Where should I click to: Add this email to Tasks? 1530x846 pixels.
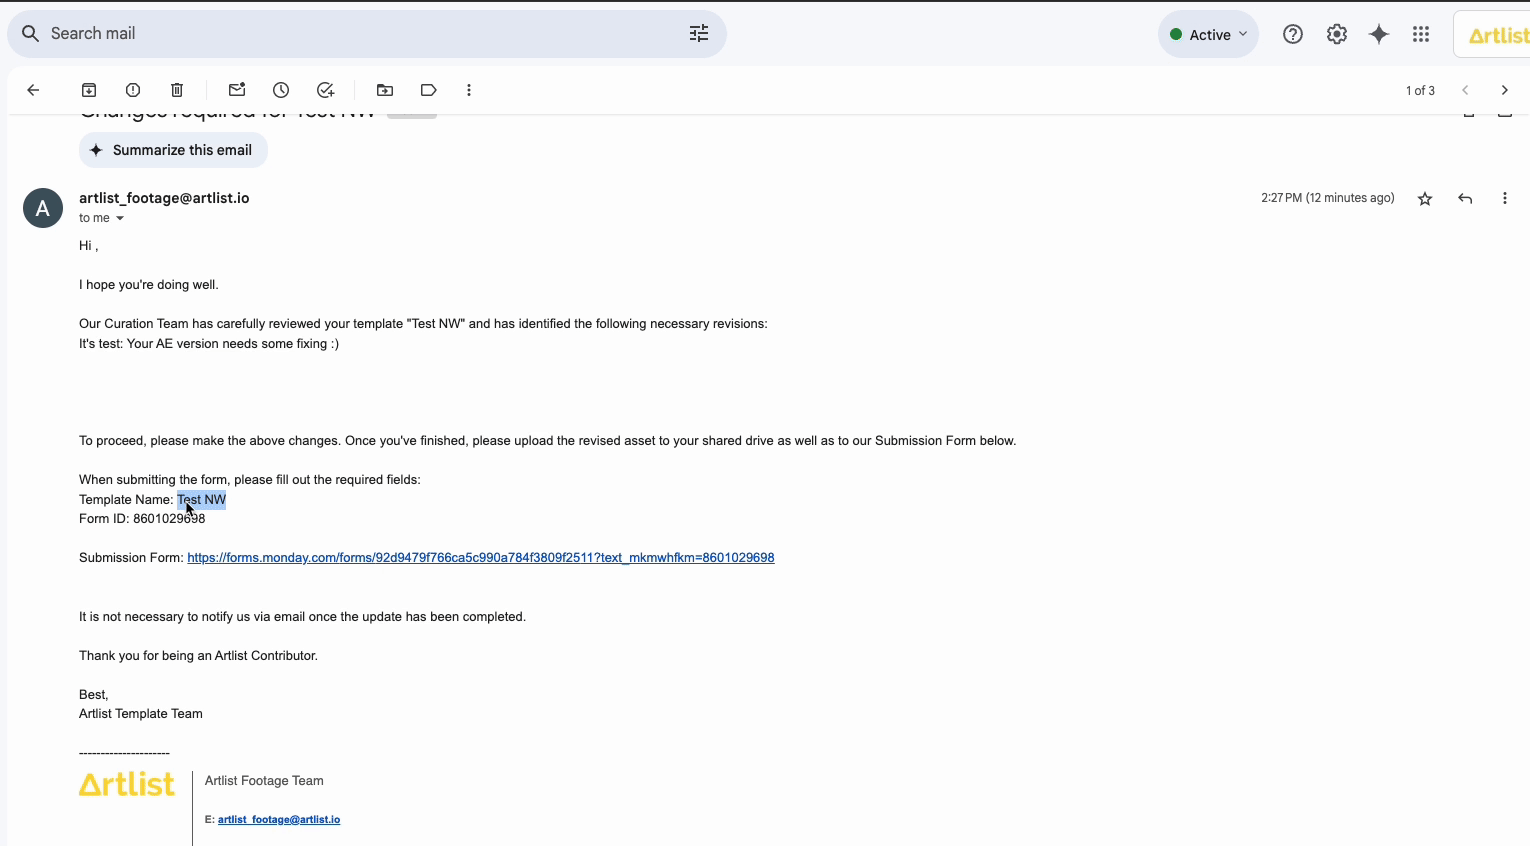[x=325, y=90]
